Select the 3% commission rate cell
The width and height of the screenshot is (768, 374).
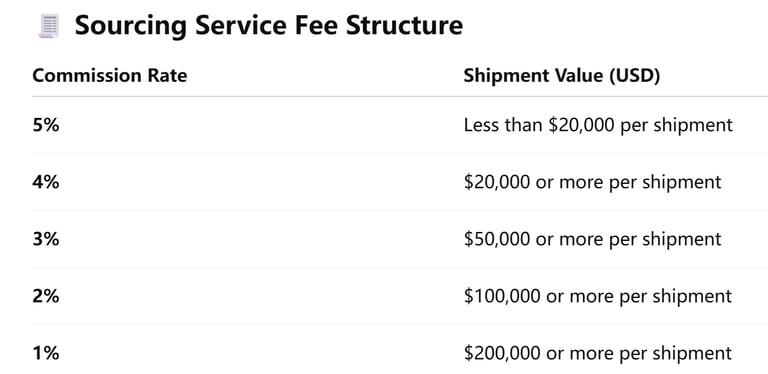pyautogui.click(x=46, y=239)
